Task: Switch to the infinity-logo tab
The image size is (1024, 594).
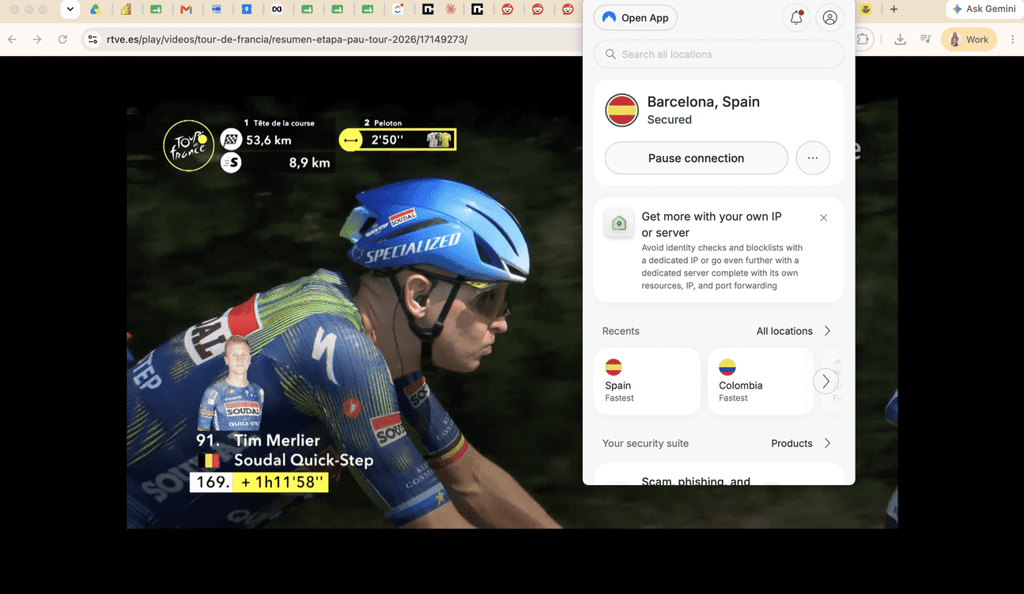Action: pyautogui.click(x=277, y=9)
